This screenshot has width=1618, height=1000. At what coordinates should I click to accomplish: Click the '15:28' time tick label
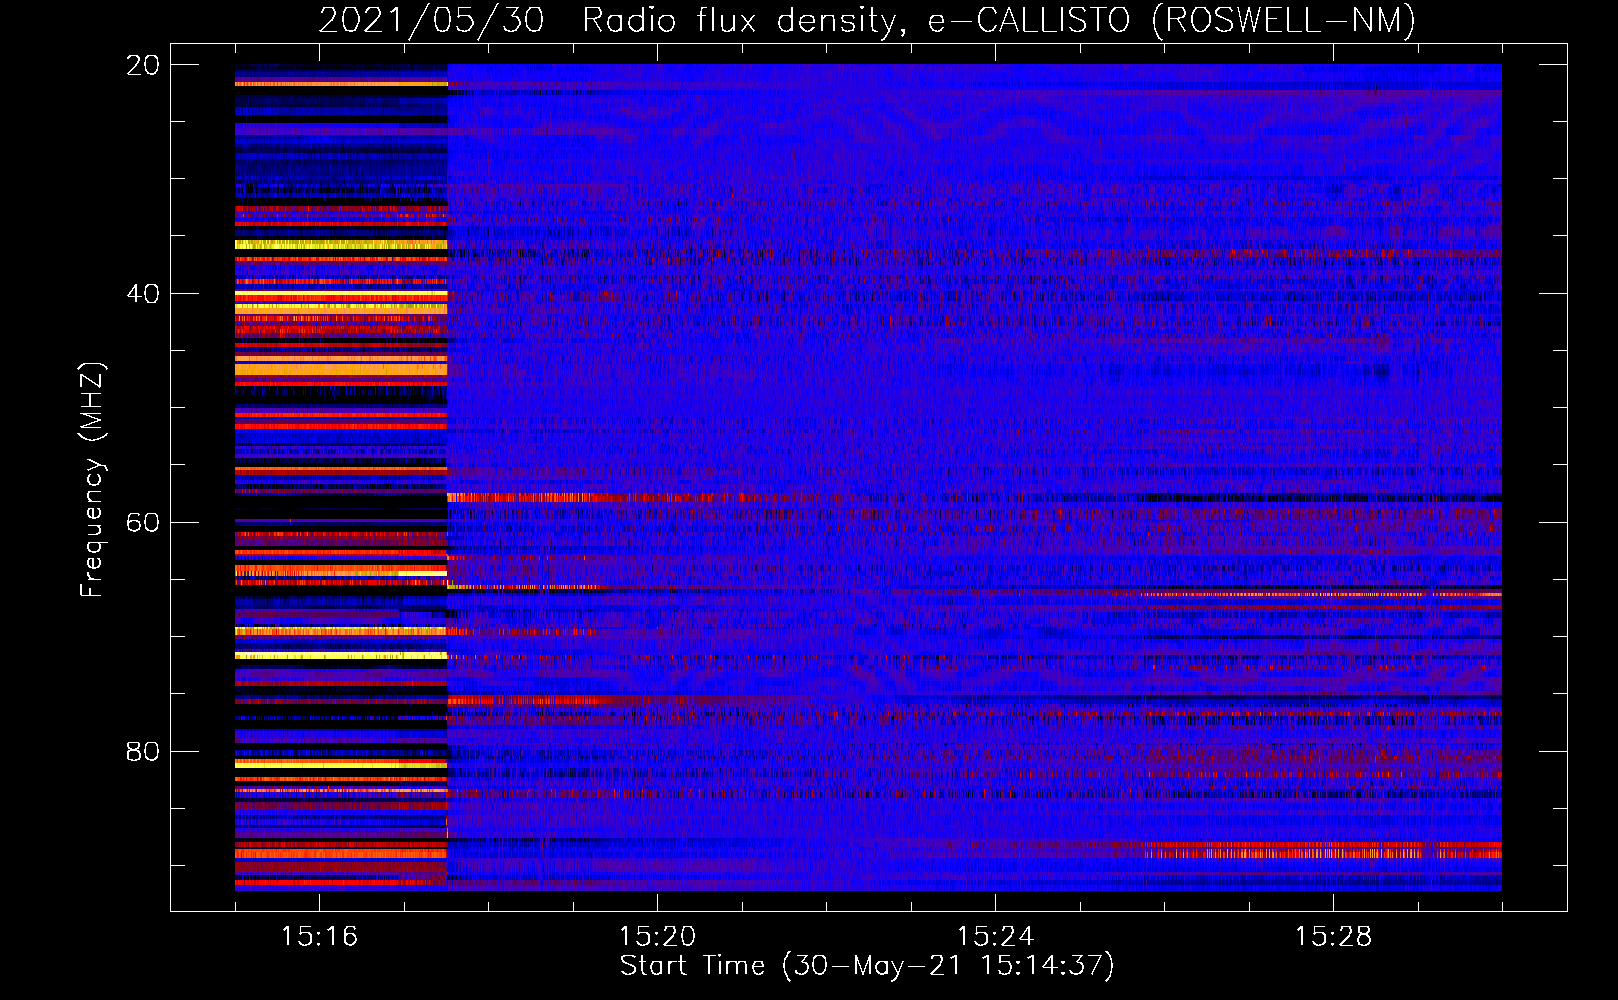[x=1333, y=937]
